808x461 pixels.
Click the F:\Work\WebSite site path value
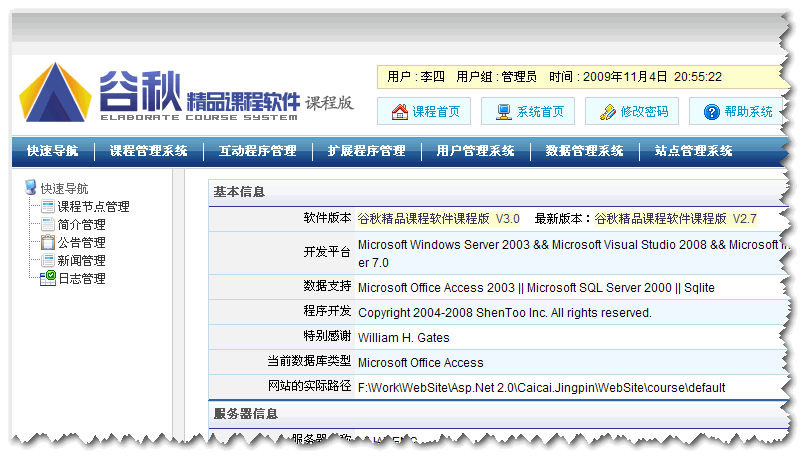[x=542, y=388]
